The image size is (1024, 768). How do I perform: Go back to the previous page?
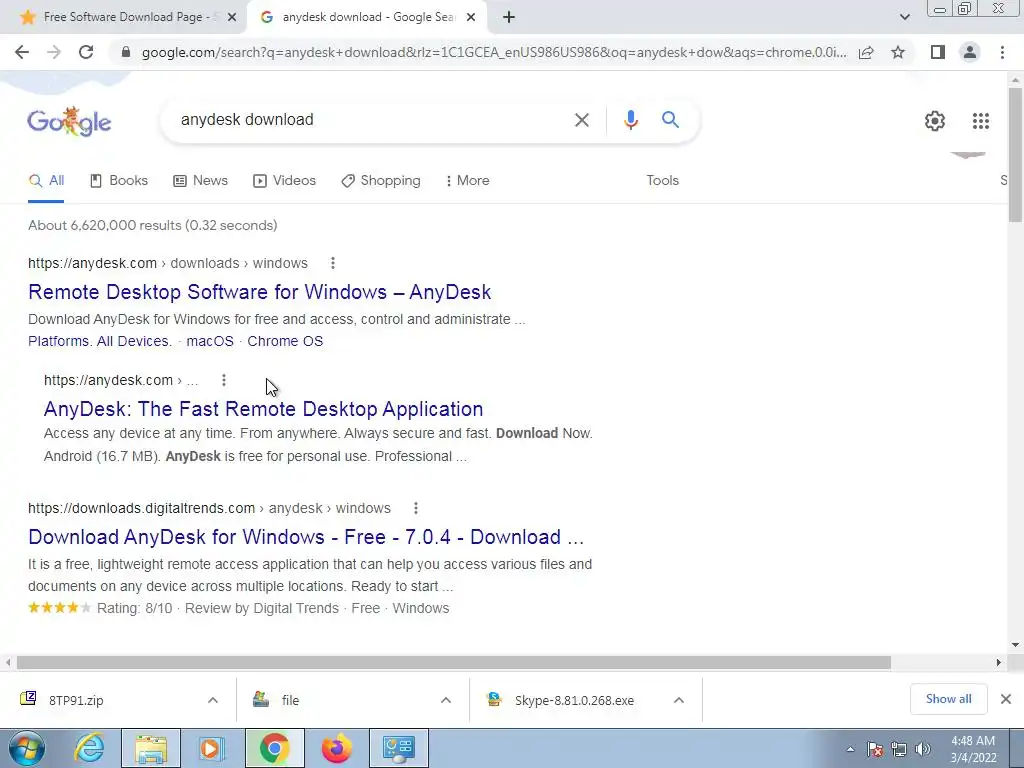tap(22, 52)
